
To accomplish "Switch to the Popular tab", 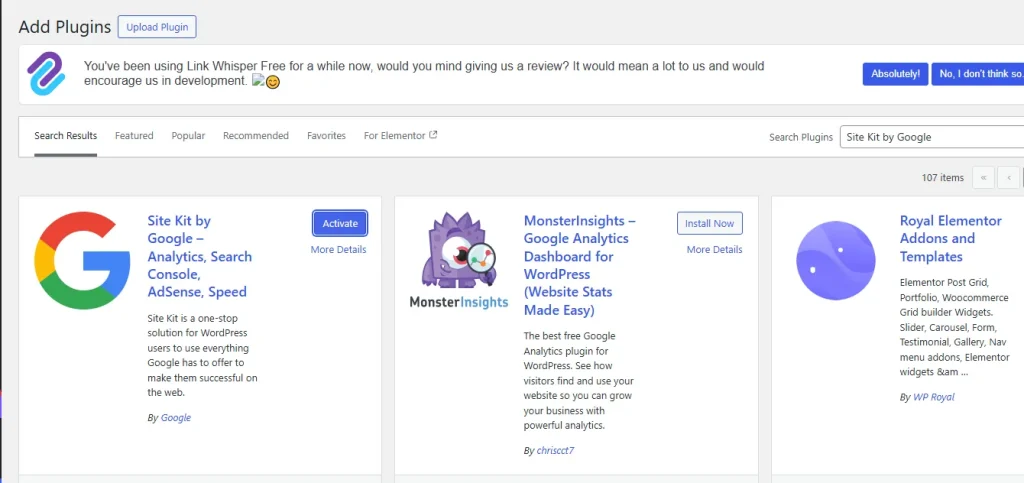I will [188, 136].
